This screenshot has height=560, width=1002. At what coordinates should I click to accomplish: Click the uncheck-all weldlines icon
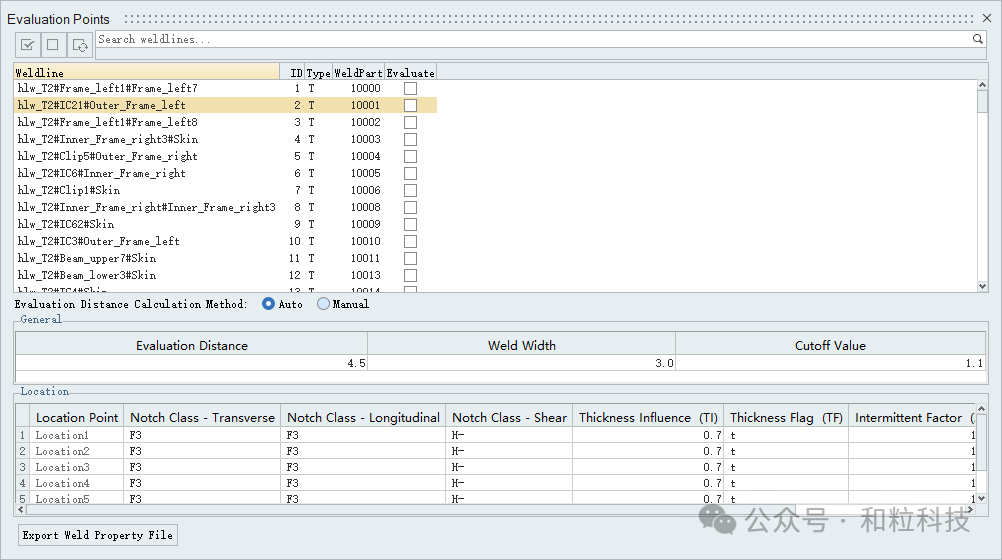tap(53, 45)
